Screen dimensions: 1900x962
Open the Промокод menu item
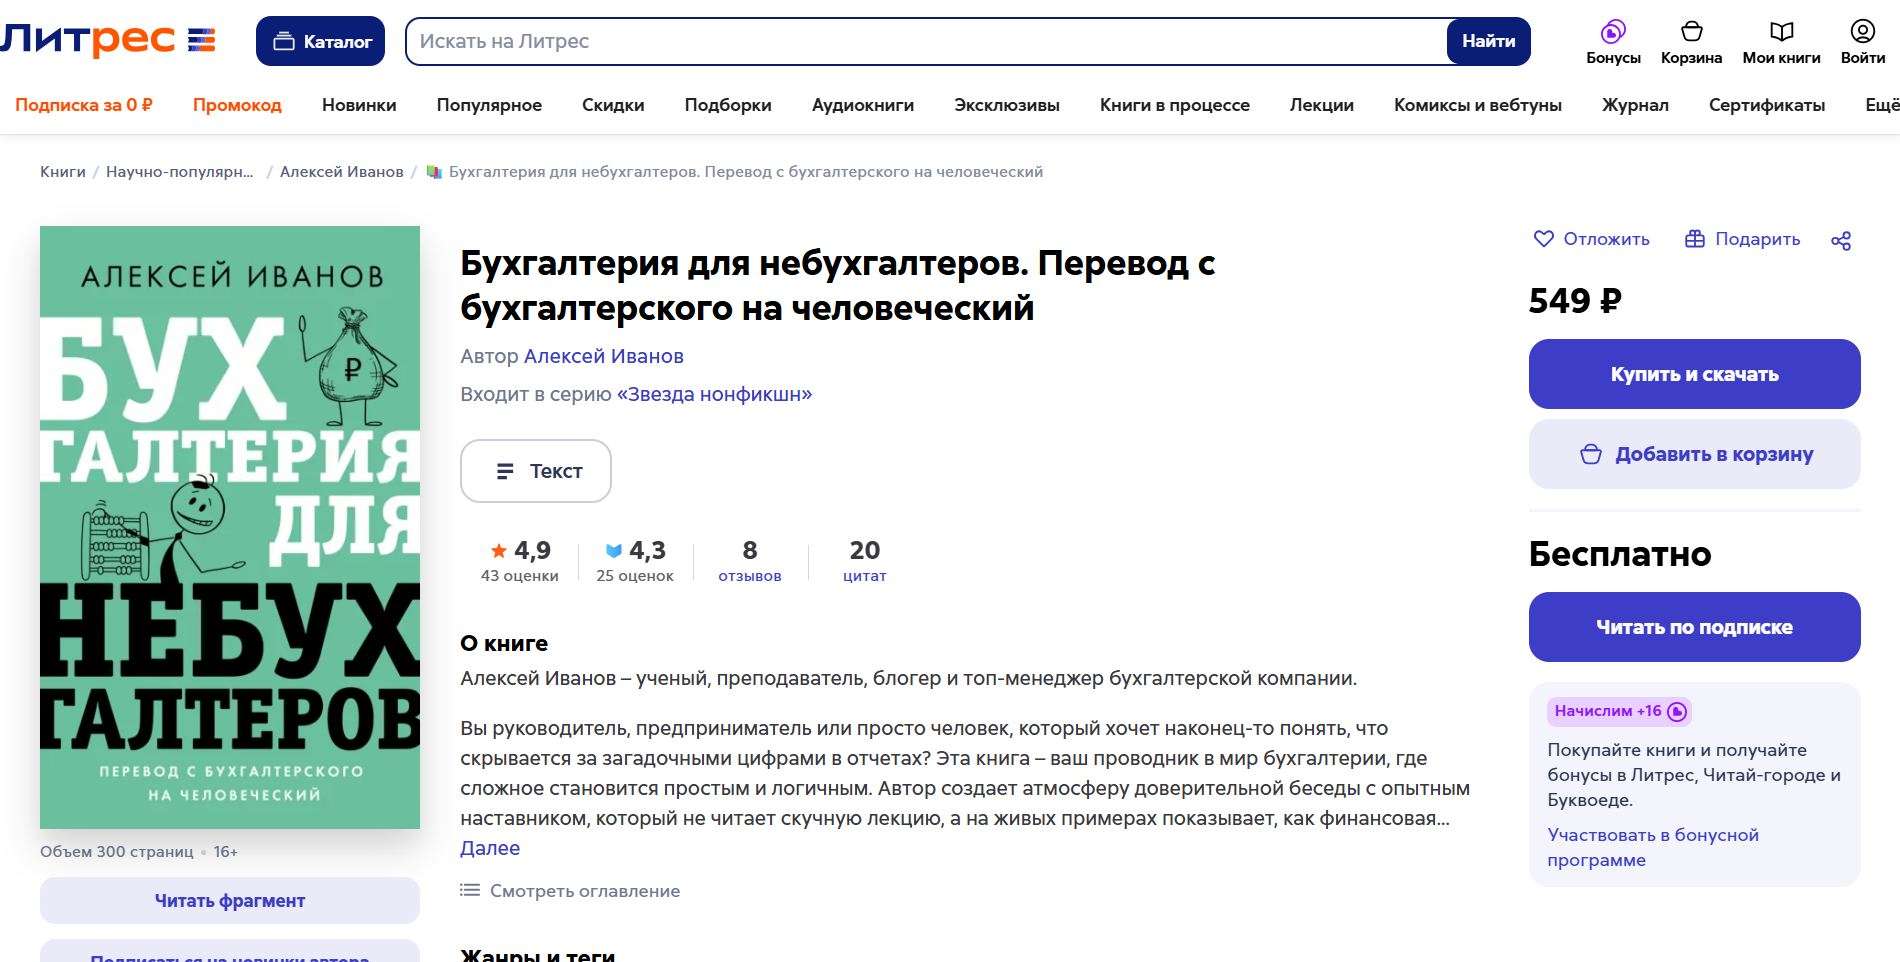point(237,105)
